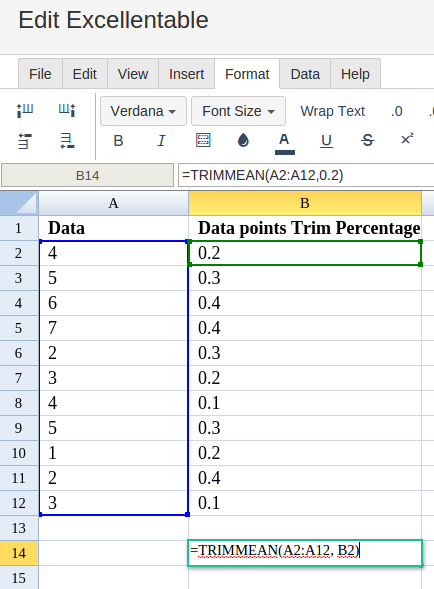Toggle underline formatting

click(x=326, y=141)
